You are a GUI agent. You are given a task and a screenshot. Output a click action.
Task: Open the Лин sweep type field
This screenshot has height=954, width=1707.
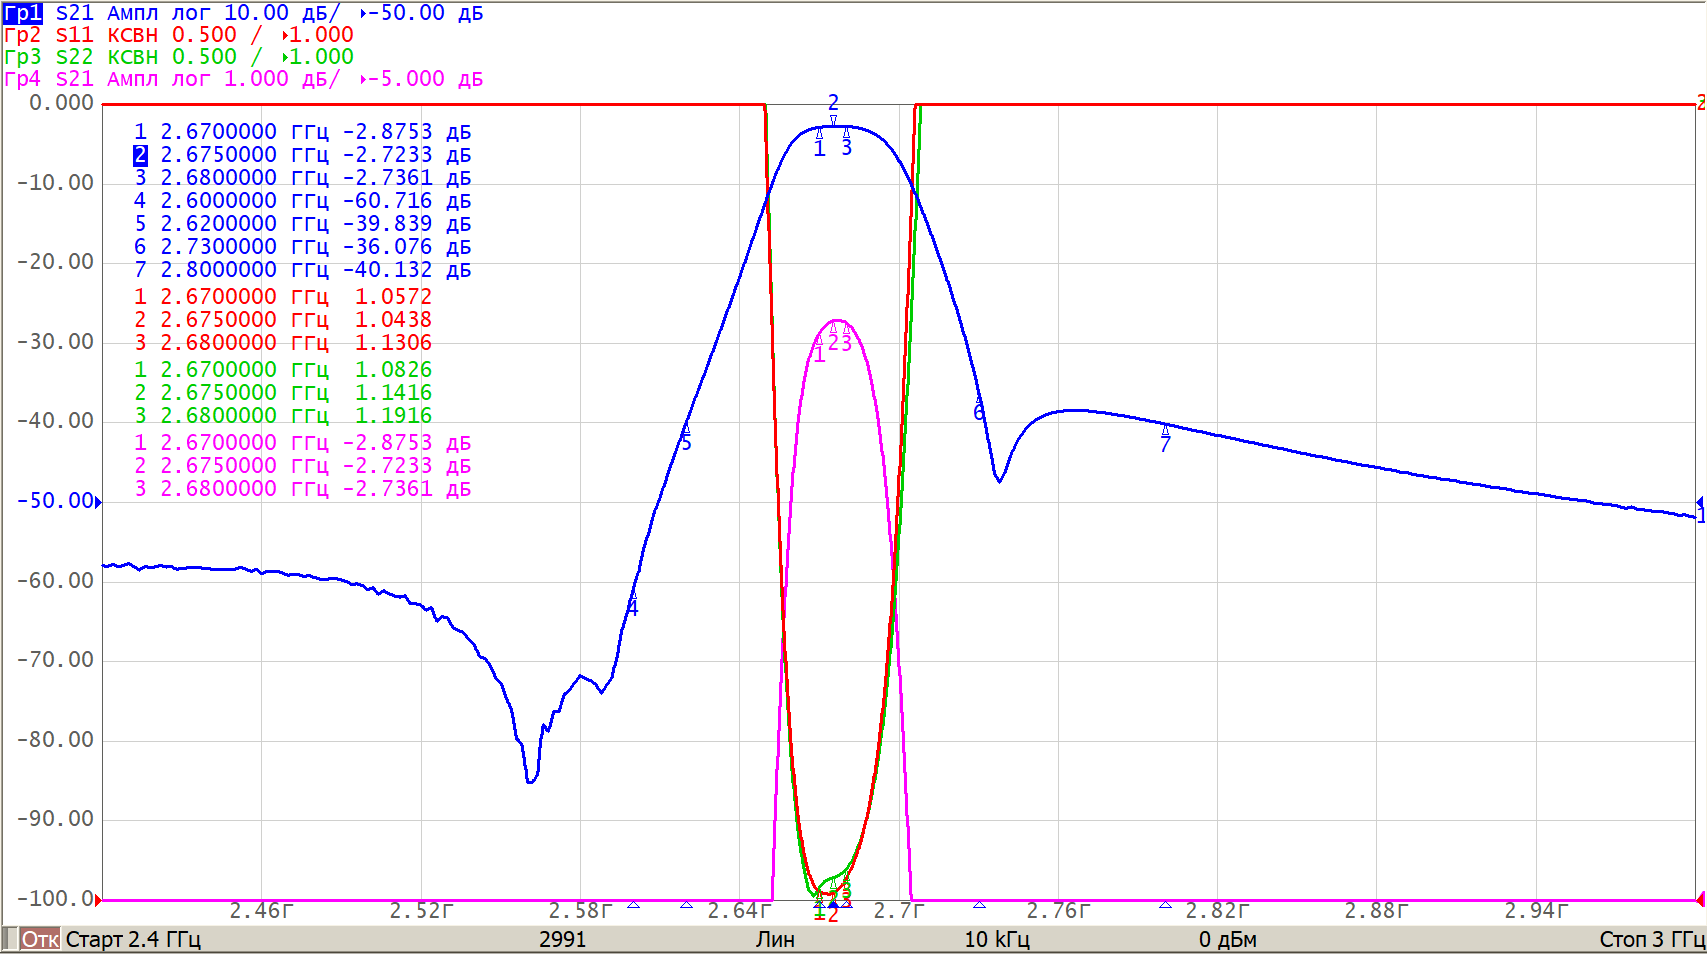pos(775,940)
